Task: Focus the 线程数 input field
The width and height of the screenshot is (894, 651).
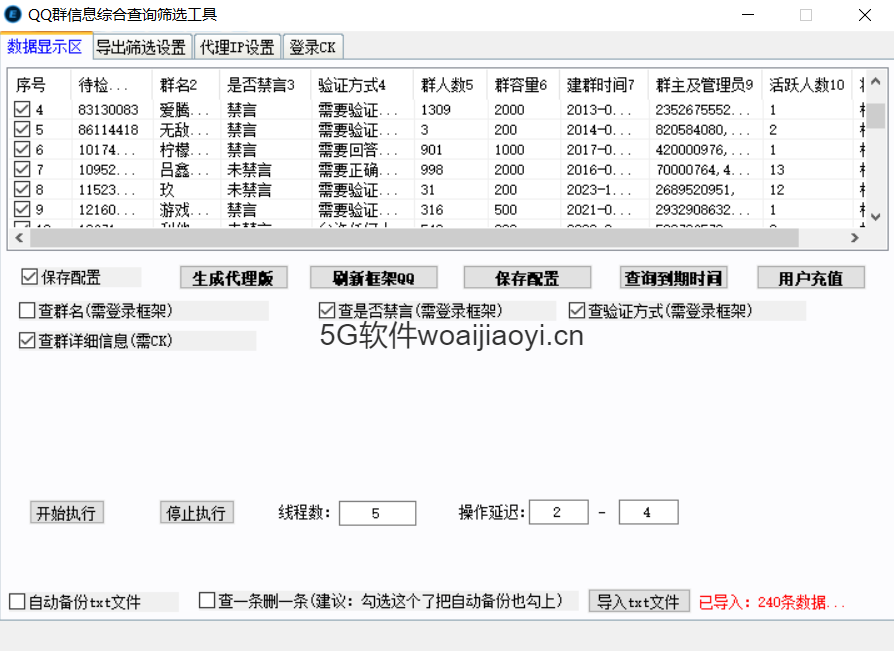Action: pyautogui.click(x=377, y=513)
